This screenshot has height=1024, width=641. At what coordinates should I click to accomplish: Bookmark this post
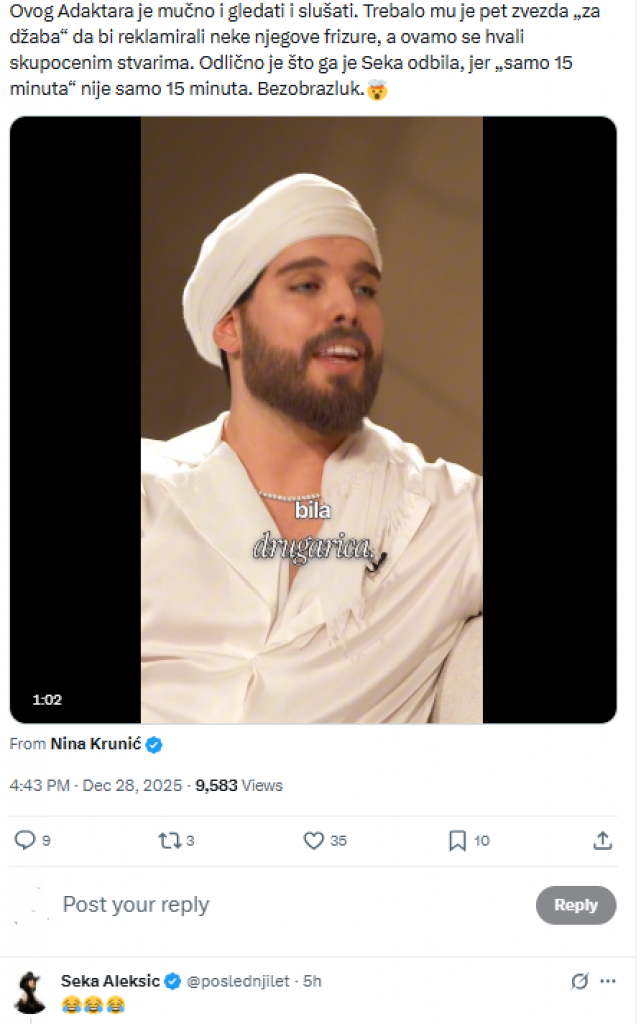coord(457,841)
